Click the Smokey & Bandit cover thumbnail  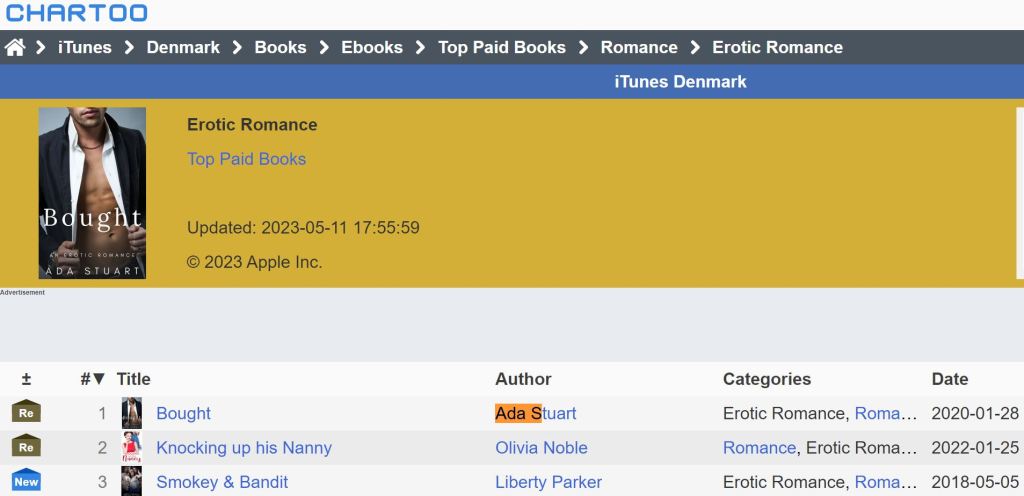point(131,481)
